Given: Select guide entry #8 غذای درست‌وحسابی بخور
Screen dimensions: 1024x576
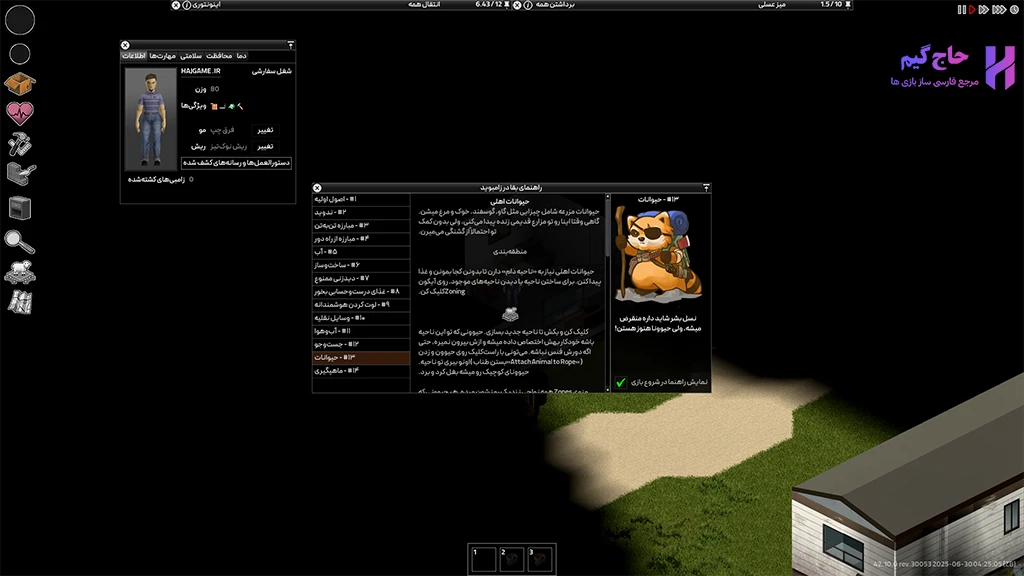Looking at the screenshot, I should tap(361, 291).
